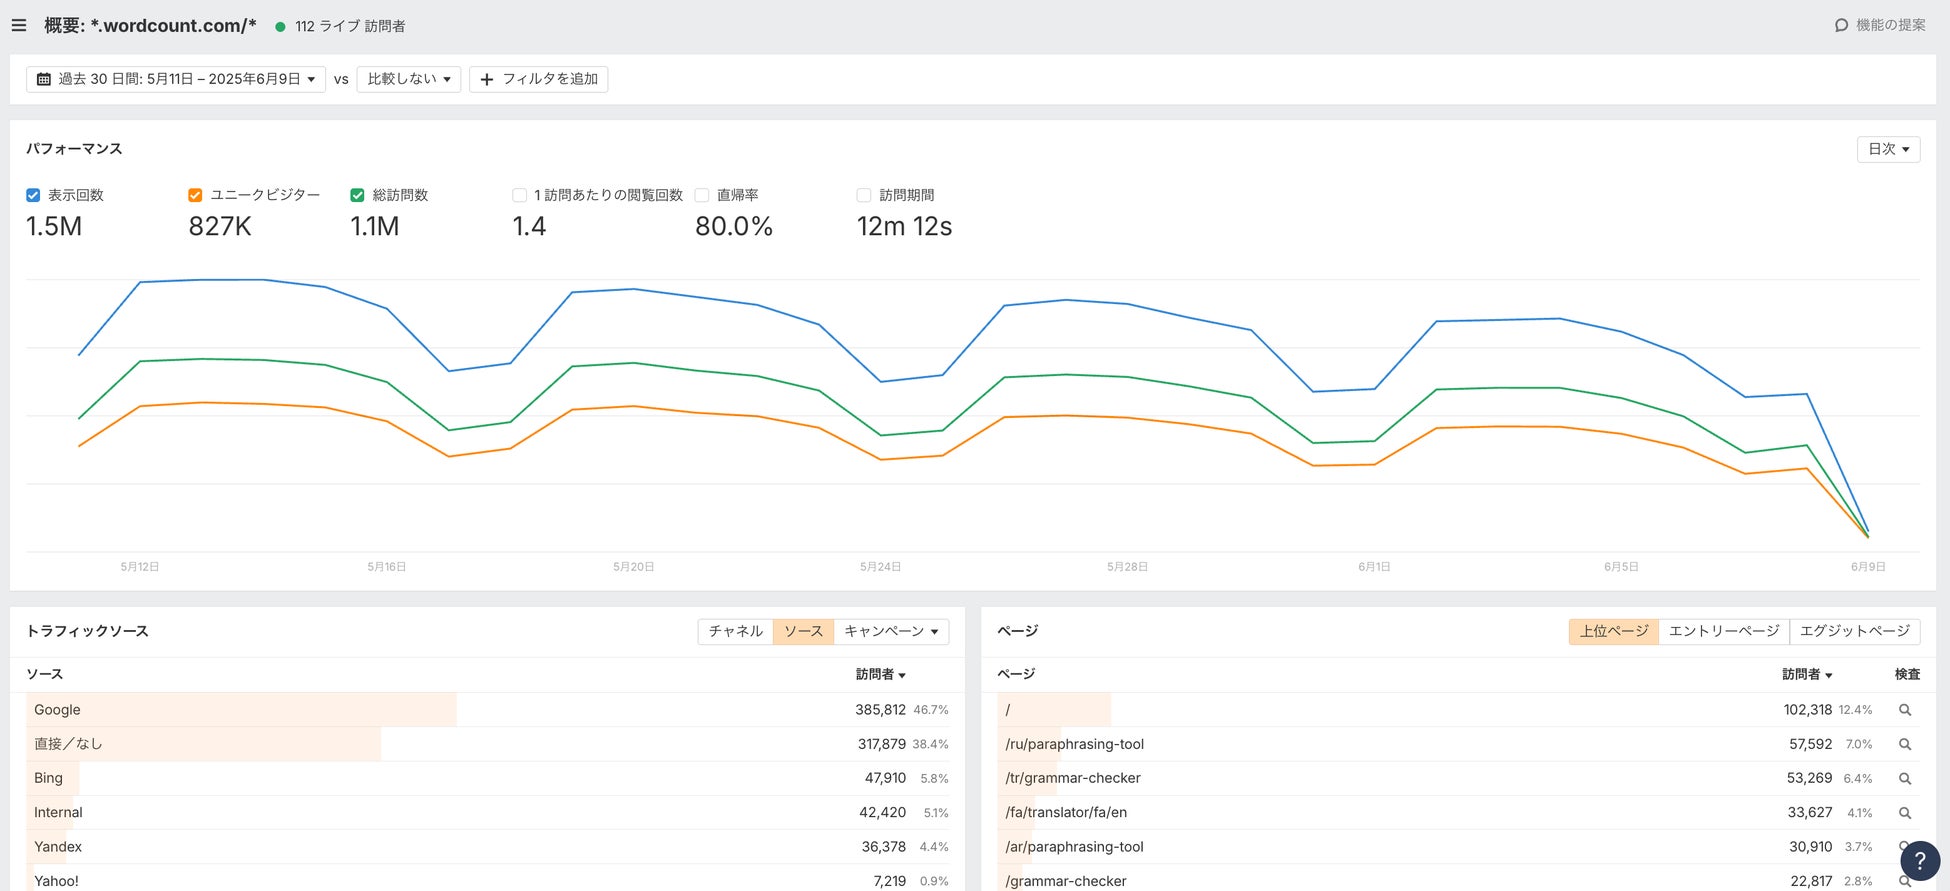Screen dimensions: 1950x891
Task: Click magnifier icon for /fa/translator/fa/en
Action: (1905, 813)
